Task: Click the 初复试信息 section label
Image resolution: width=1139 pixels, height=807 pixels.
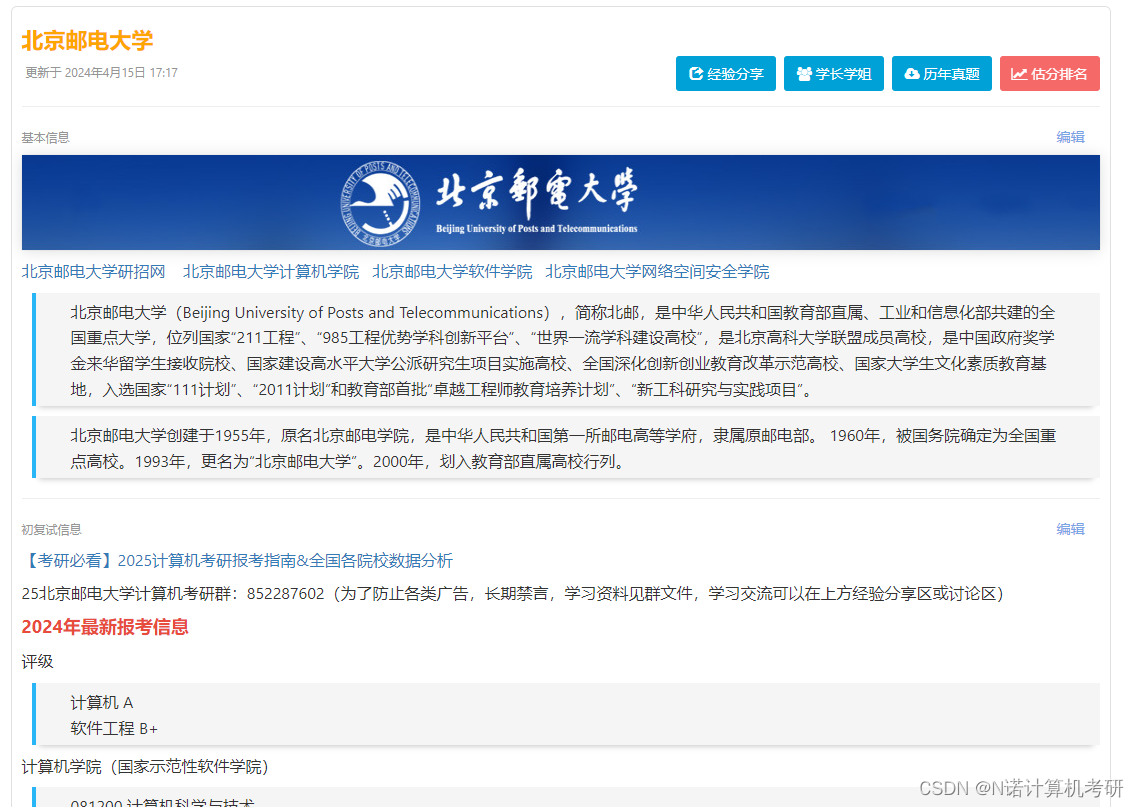Action: [51, 530]
